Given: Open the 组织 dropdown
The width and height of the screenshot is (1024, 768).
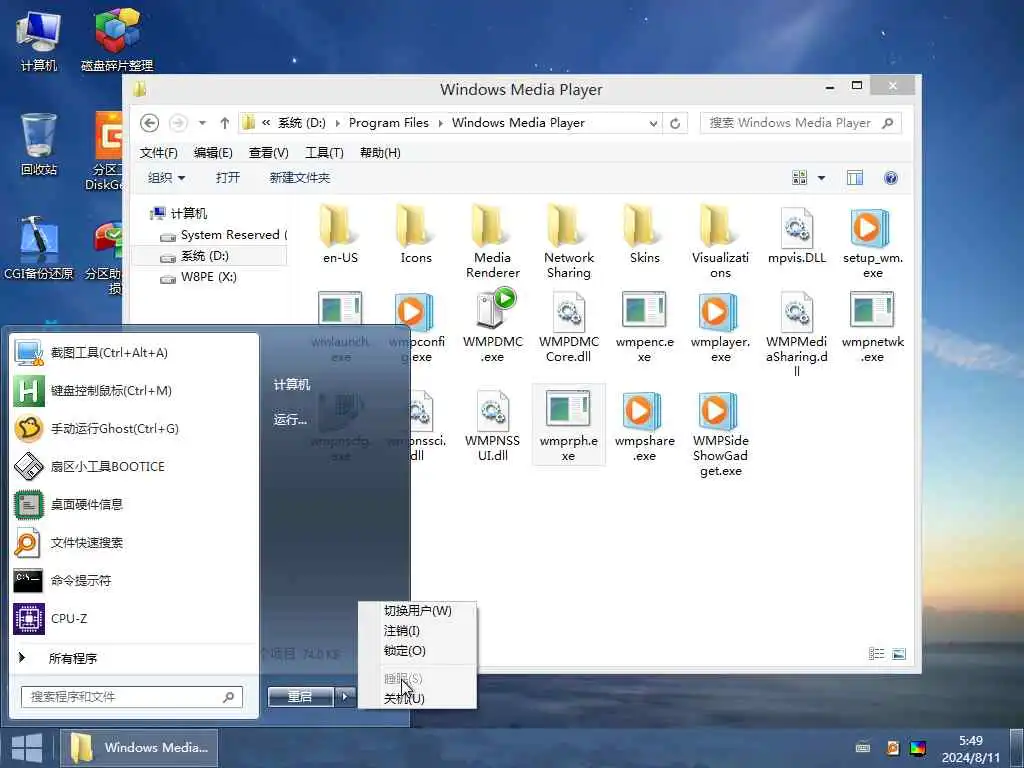Looking at the screenshot, I should click(166, 178).
